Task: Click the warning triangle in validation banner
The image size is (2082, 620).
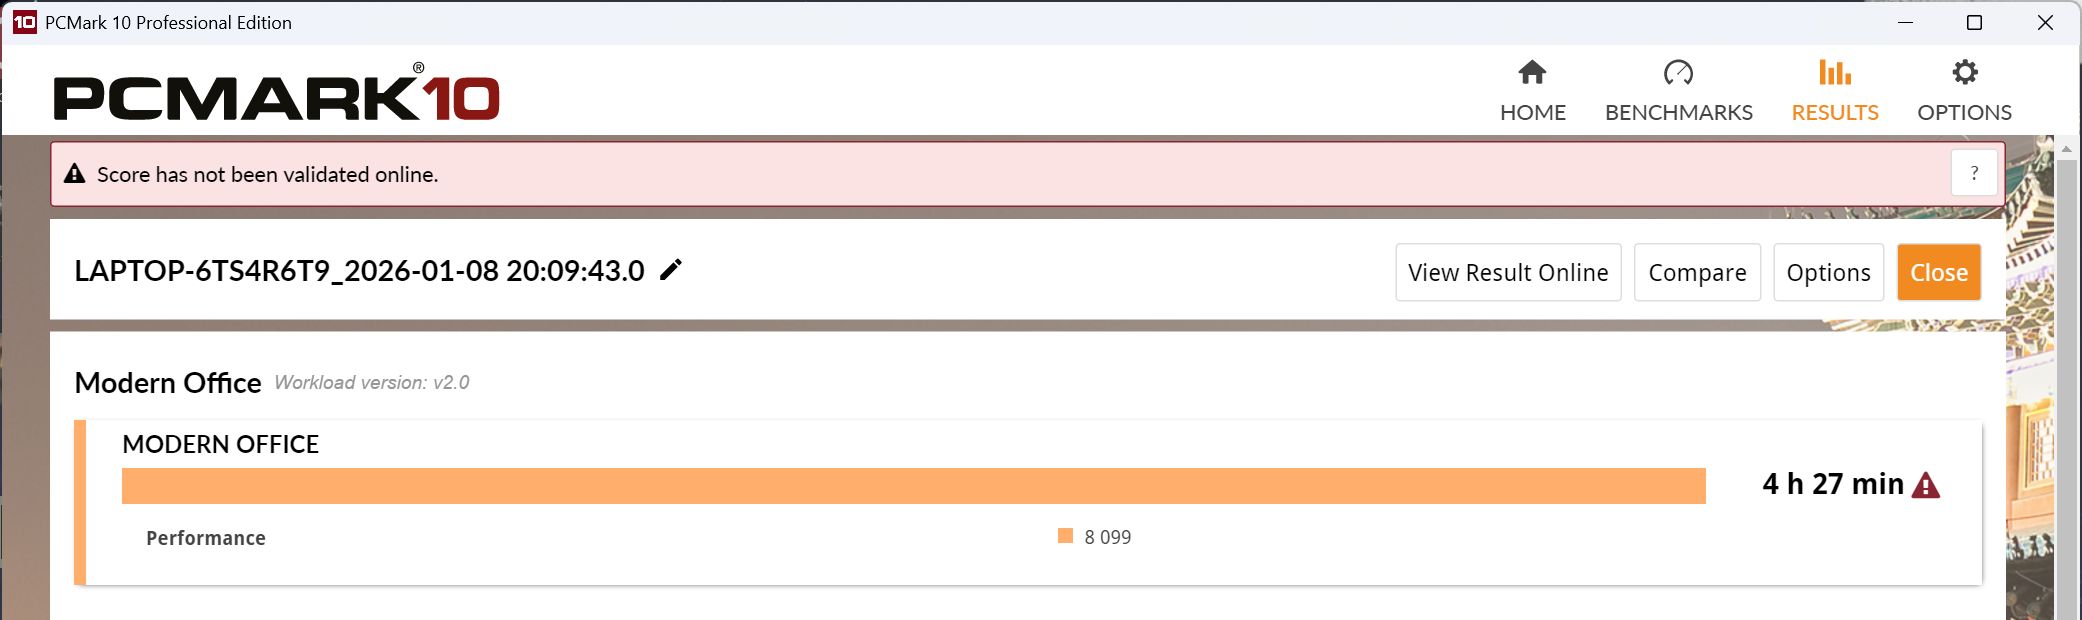Action: 75,174
